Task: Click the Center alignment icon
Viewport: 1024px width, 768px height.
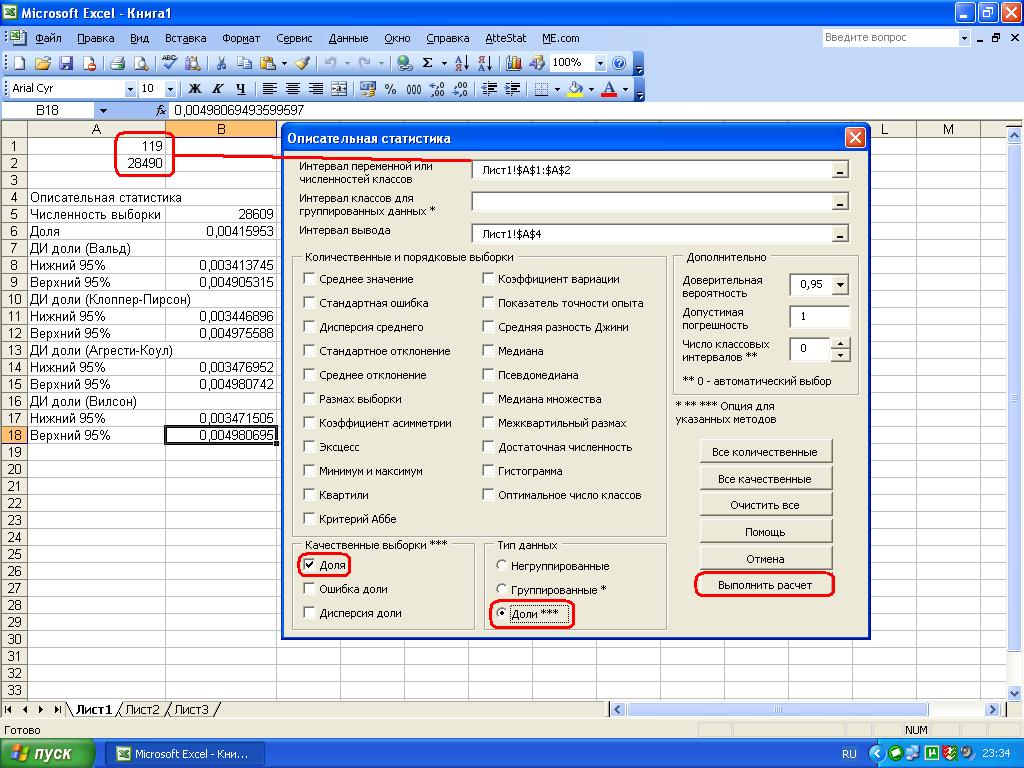Action: tap(293, 89)
